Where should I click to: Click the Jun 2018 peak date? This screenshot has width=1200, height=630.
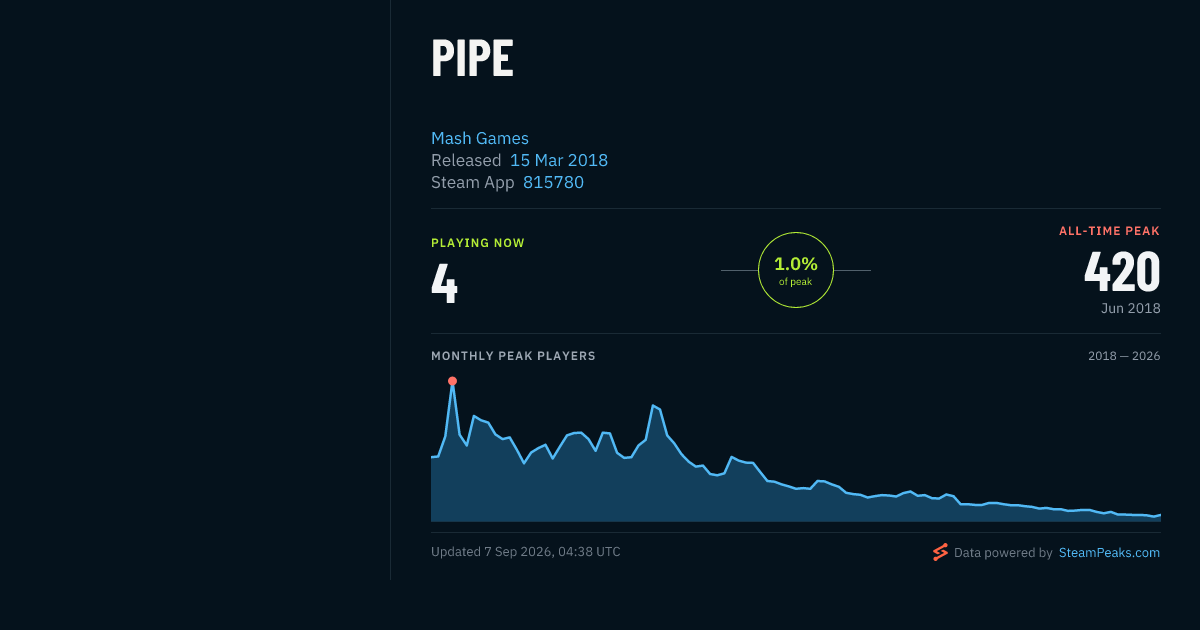pos(1131,308)
